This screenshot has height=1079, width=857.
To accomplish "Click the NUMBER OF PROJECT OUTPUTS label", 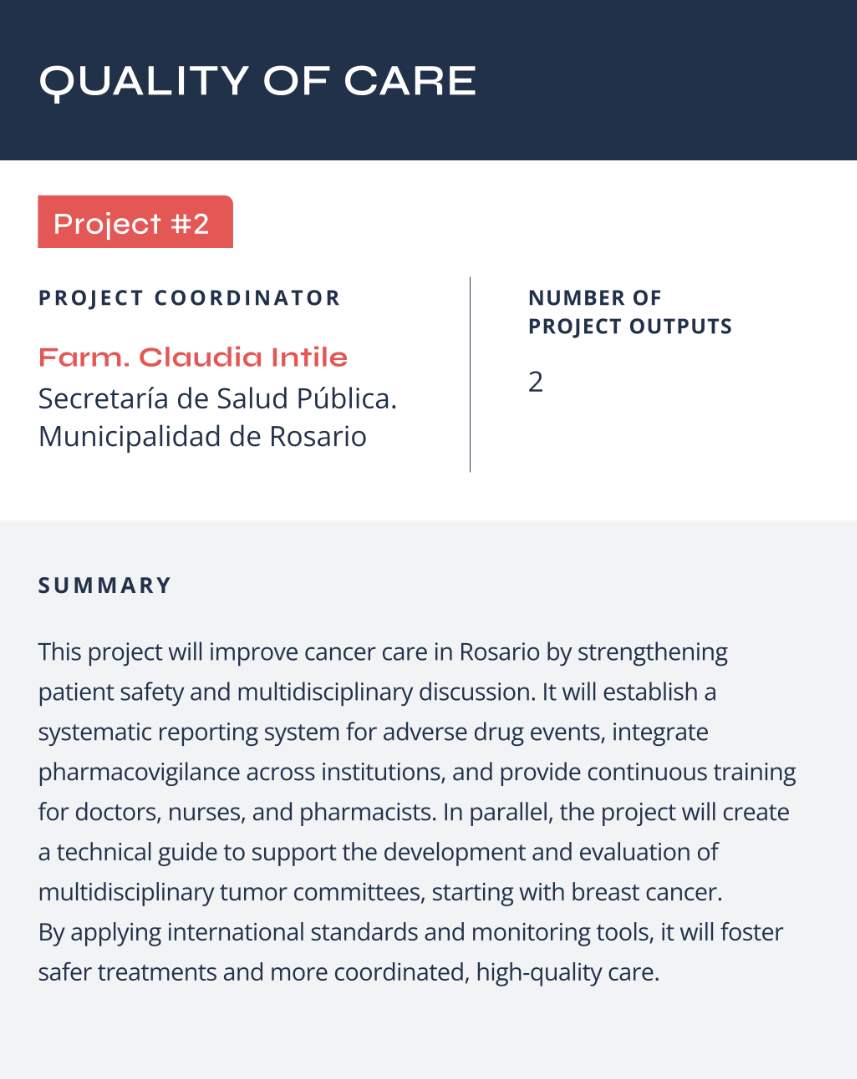I will coord(629,312).
